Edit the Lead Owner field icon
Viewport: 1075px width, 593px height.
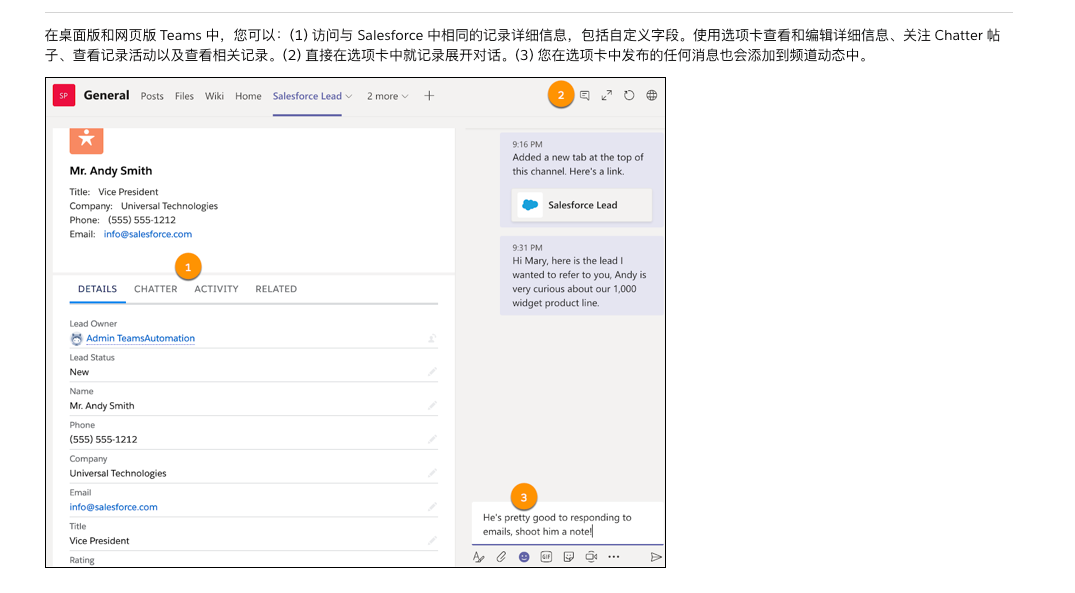point(432,339)
